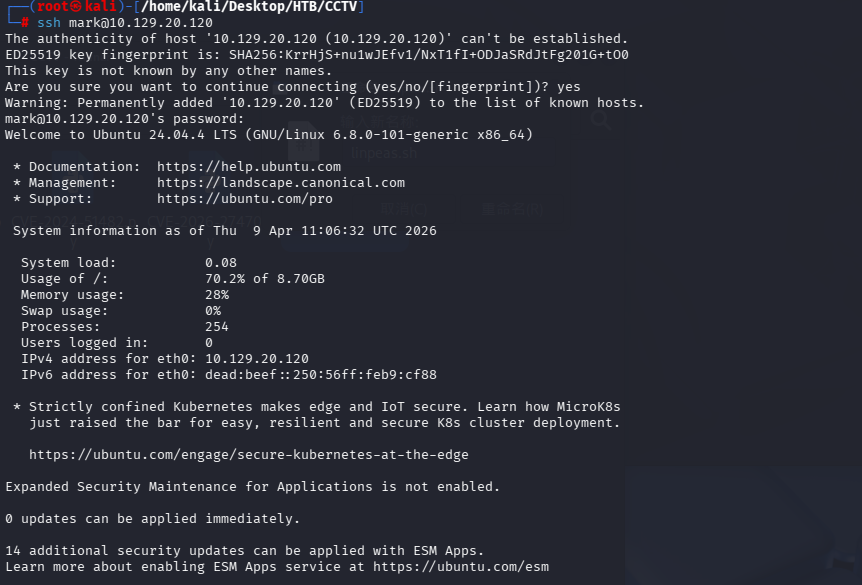Click the System information date line
The width and height of the screenshot is (862, 585).
click(x=225, y=231)
